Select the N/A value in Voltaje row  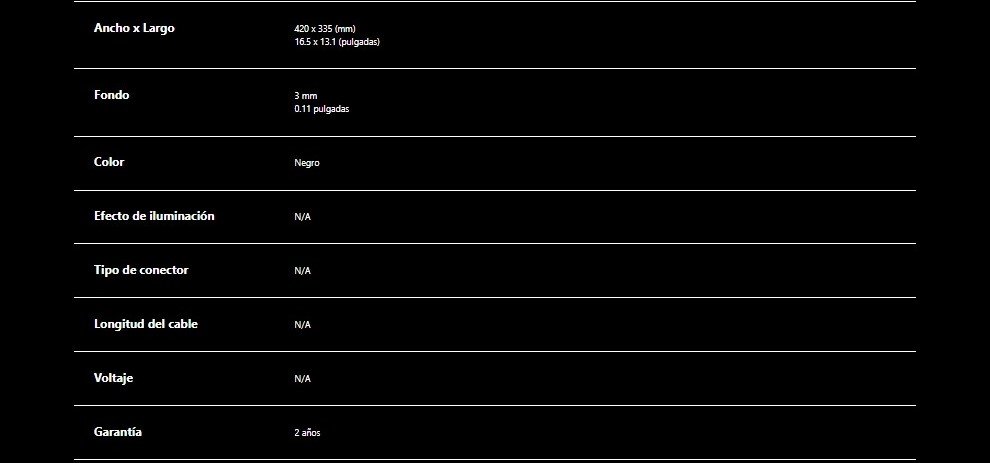pos(302,379)
